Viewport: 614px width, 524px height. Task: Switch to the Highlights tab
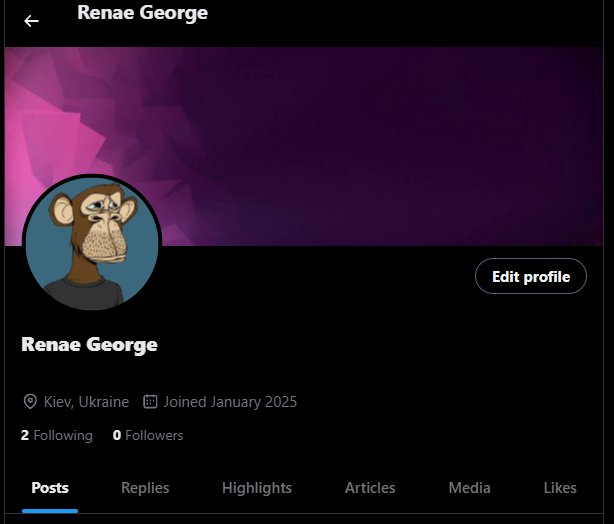click(x=257, y=488)
